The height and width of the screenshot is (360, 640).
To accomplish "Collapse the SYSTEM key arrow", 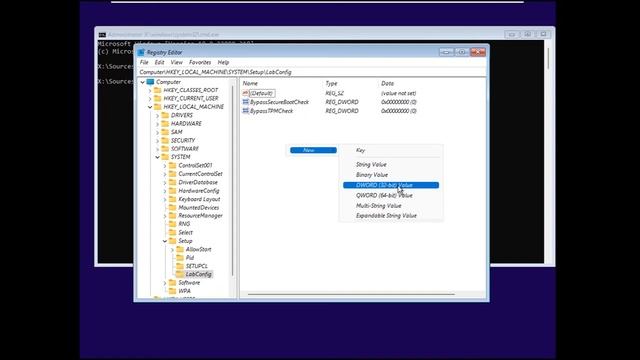I will [x=158, y=157].
